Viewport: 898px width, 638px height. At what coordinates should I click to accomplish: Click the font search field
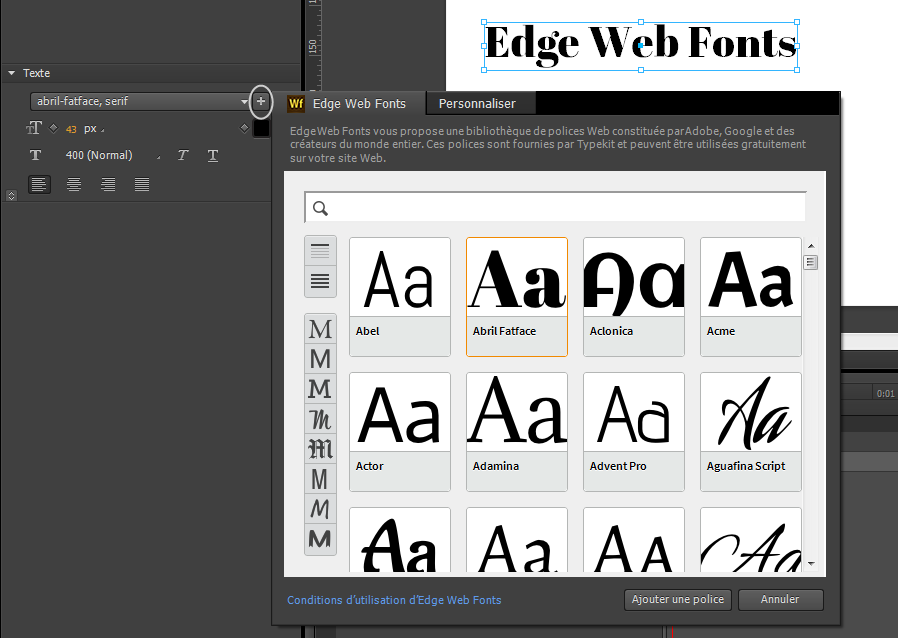click(555, 207)
